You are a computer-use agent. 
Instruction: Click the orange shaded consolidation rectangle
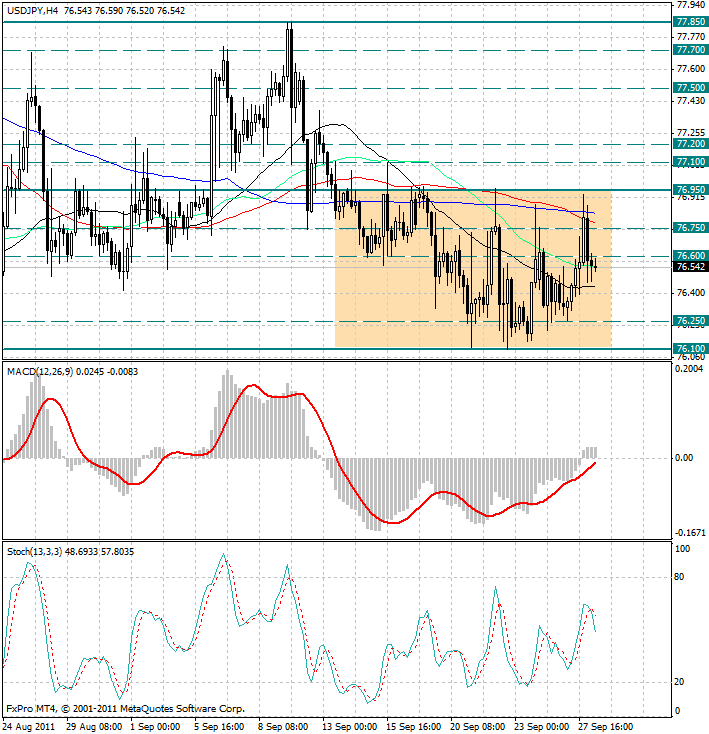click(473, 269)
